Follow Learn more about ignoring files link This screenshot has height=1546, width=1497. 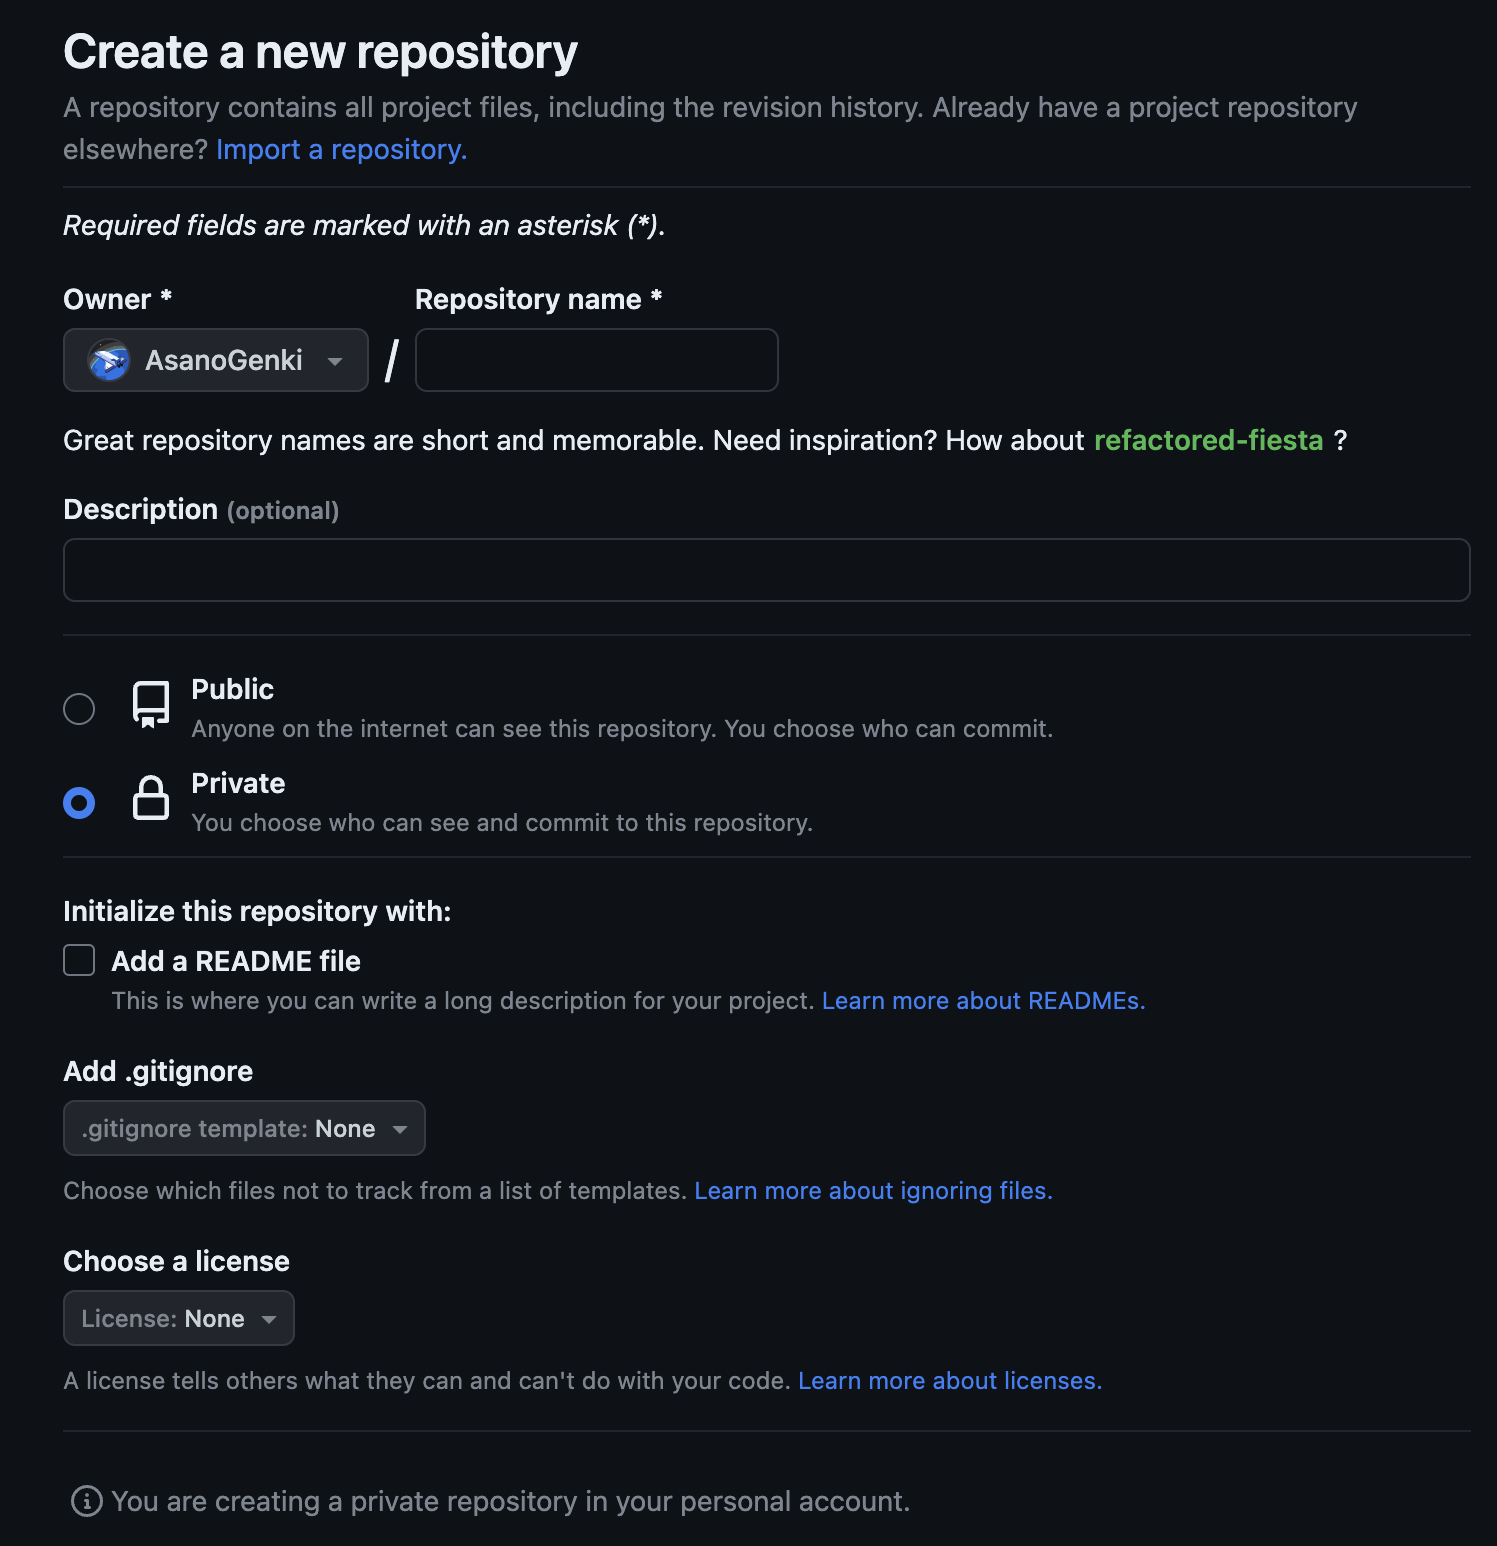coord(873,1191)
